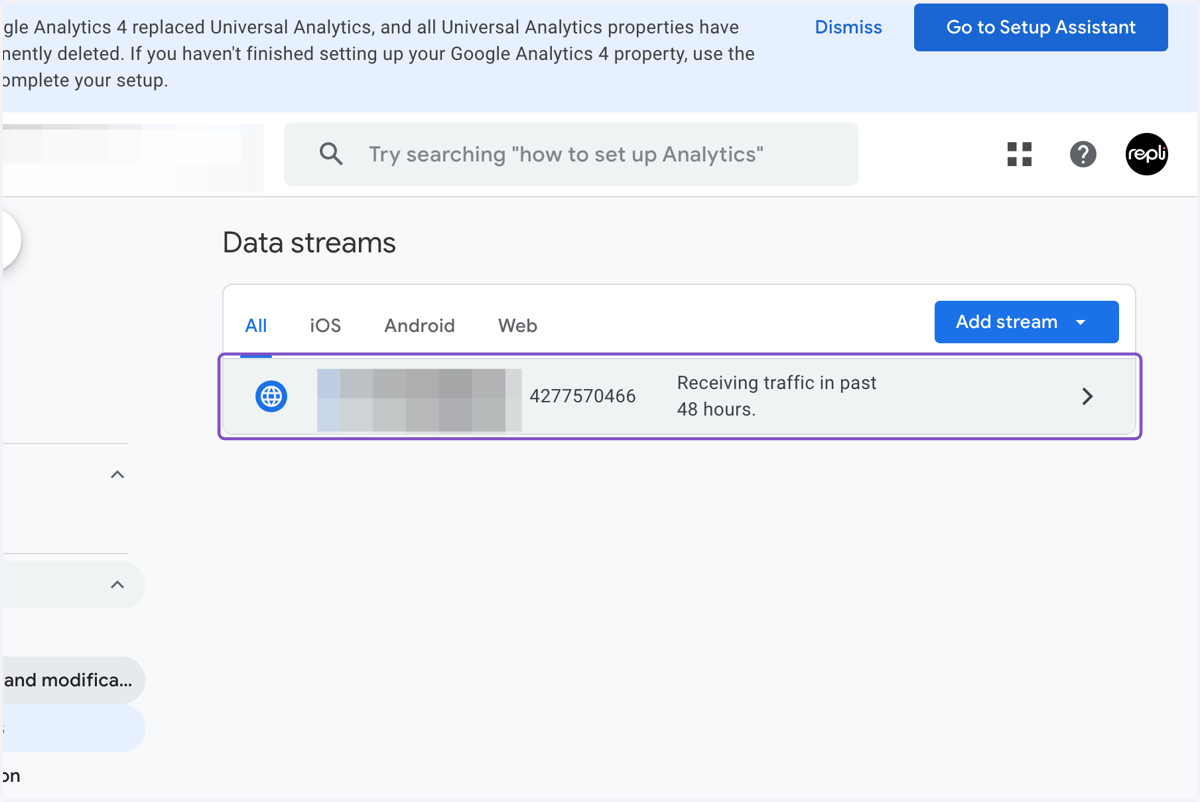Viewport: 1200px width, 802px height.
Task: Select the All streams tab
Action: pyautogui.click(x=256, y=326)
